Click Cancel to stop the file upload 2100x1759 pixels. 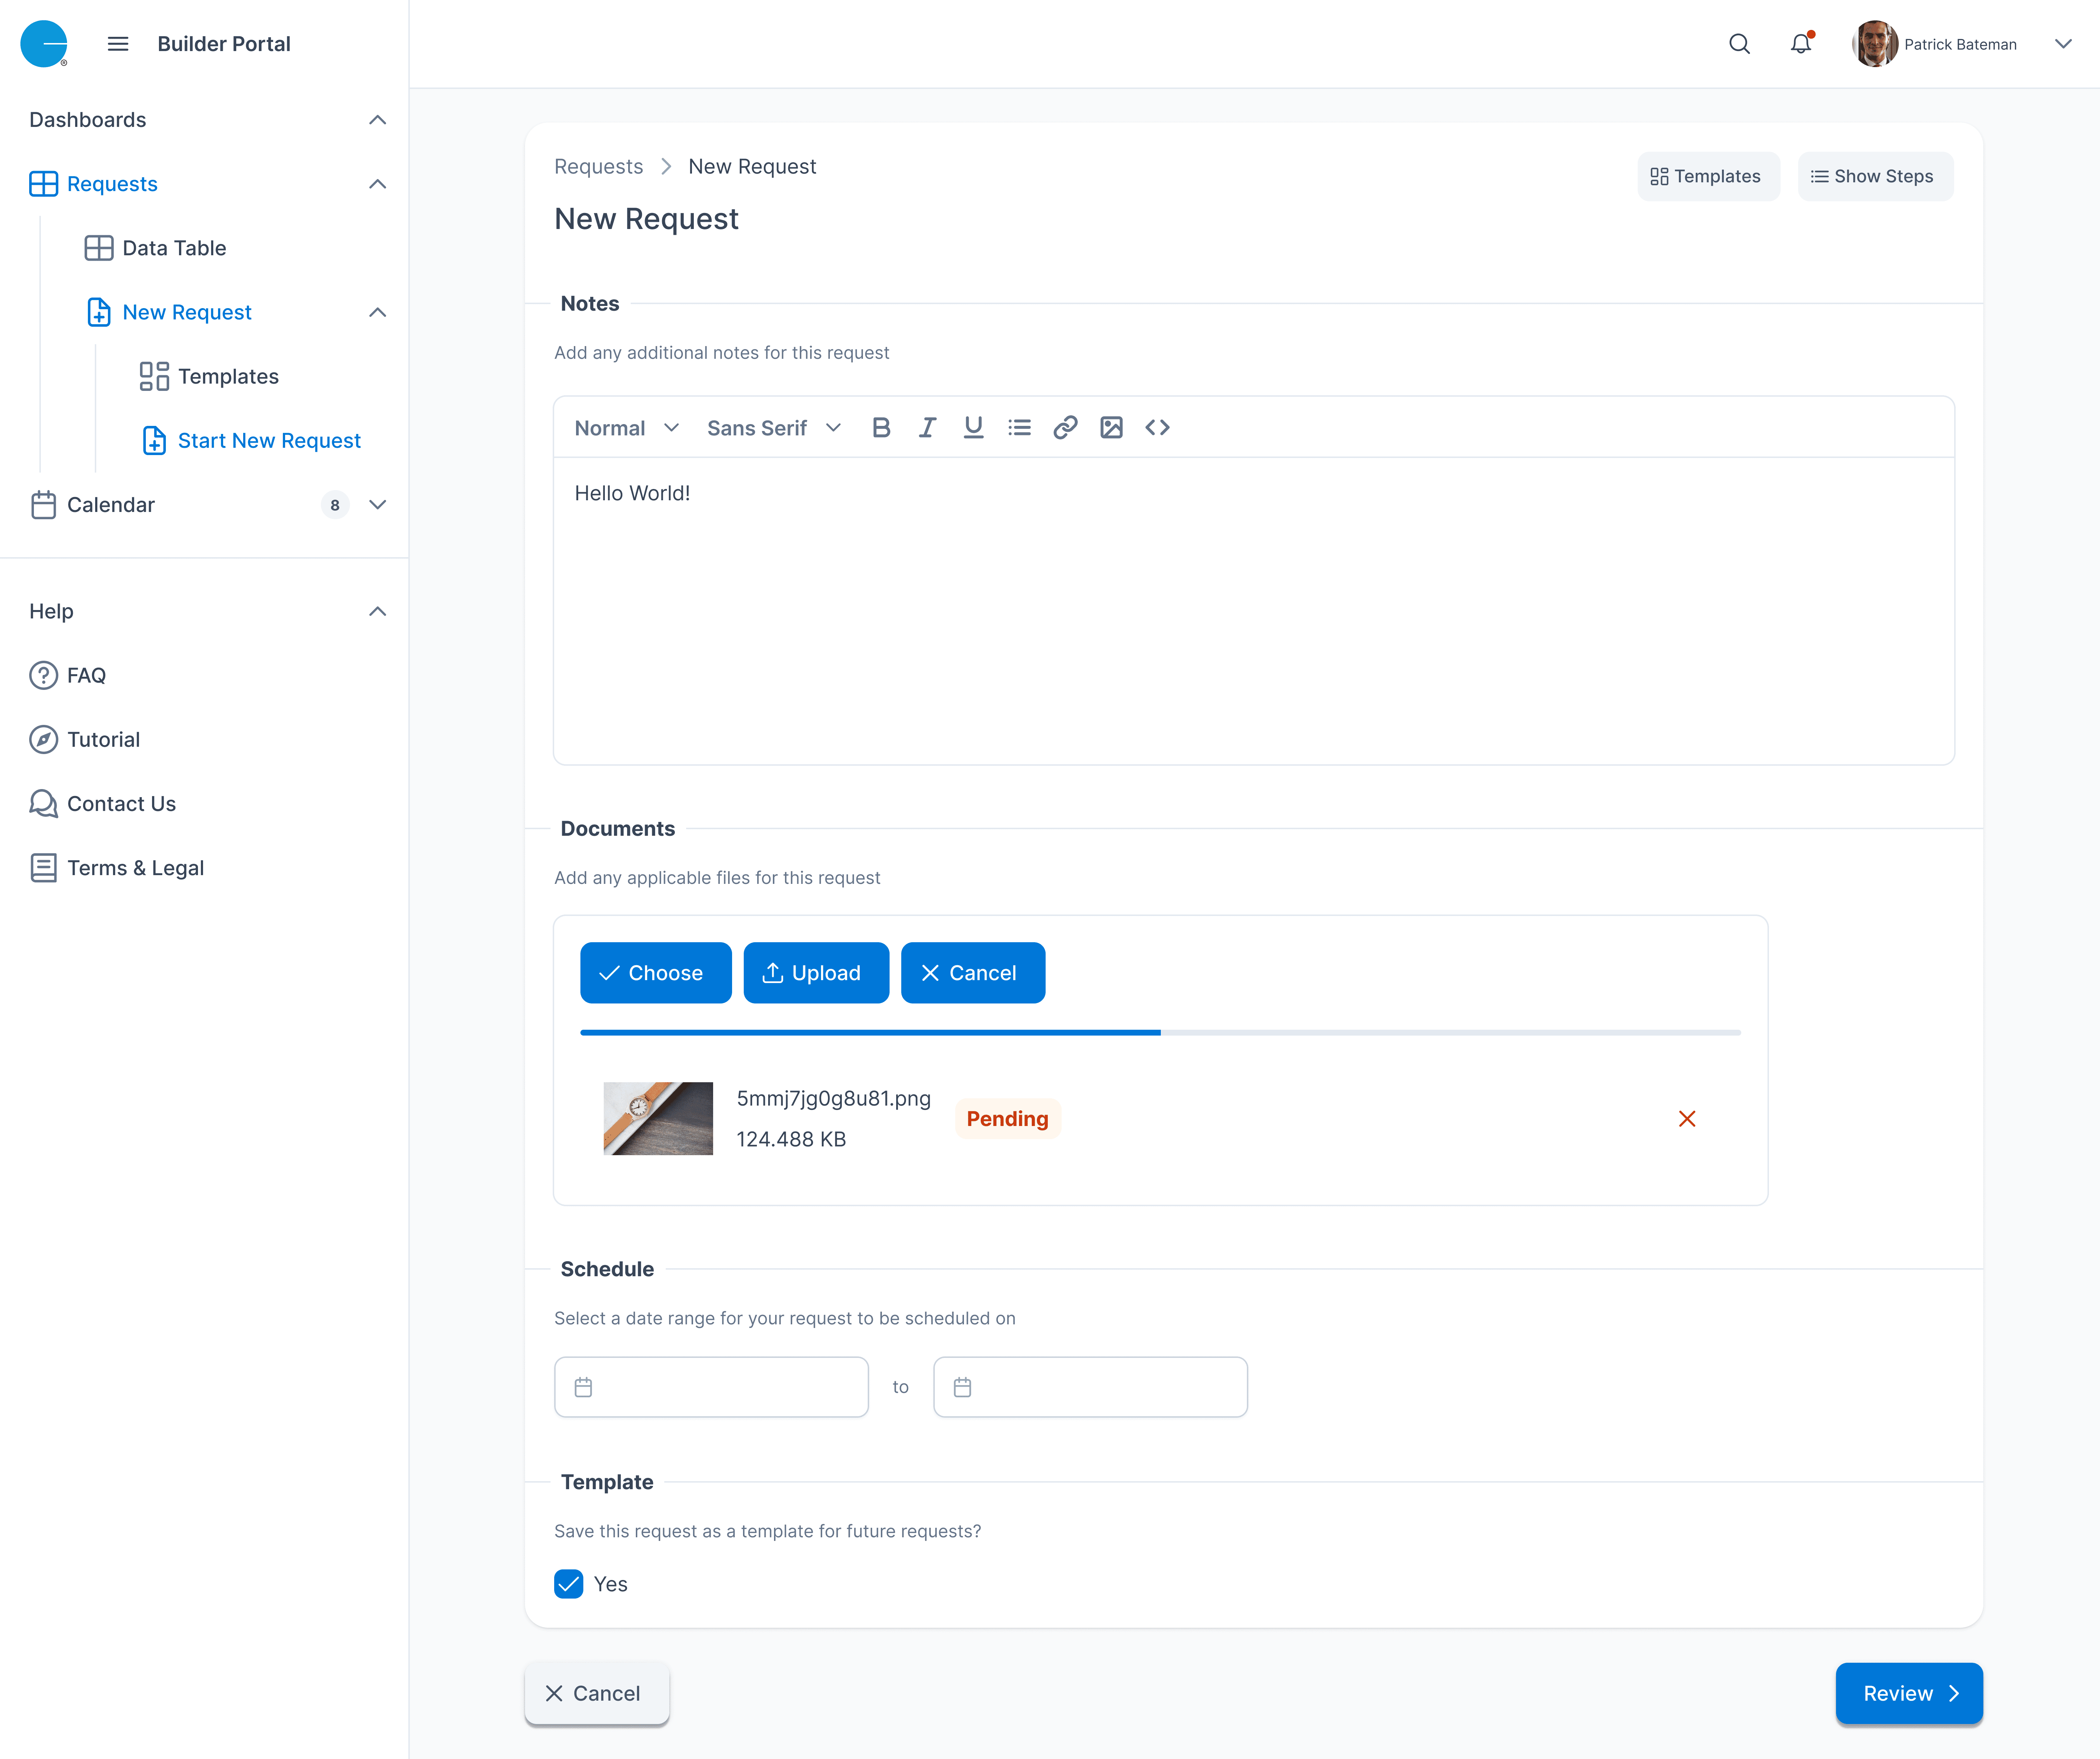click(972, 972)
